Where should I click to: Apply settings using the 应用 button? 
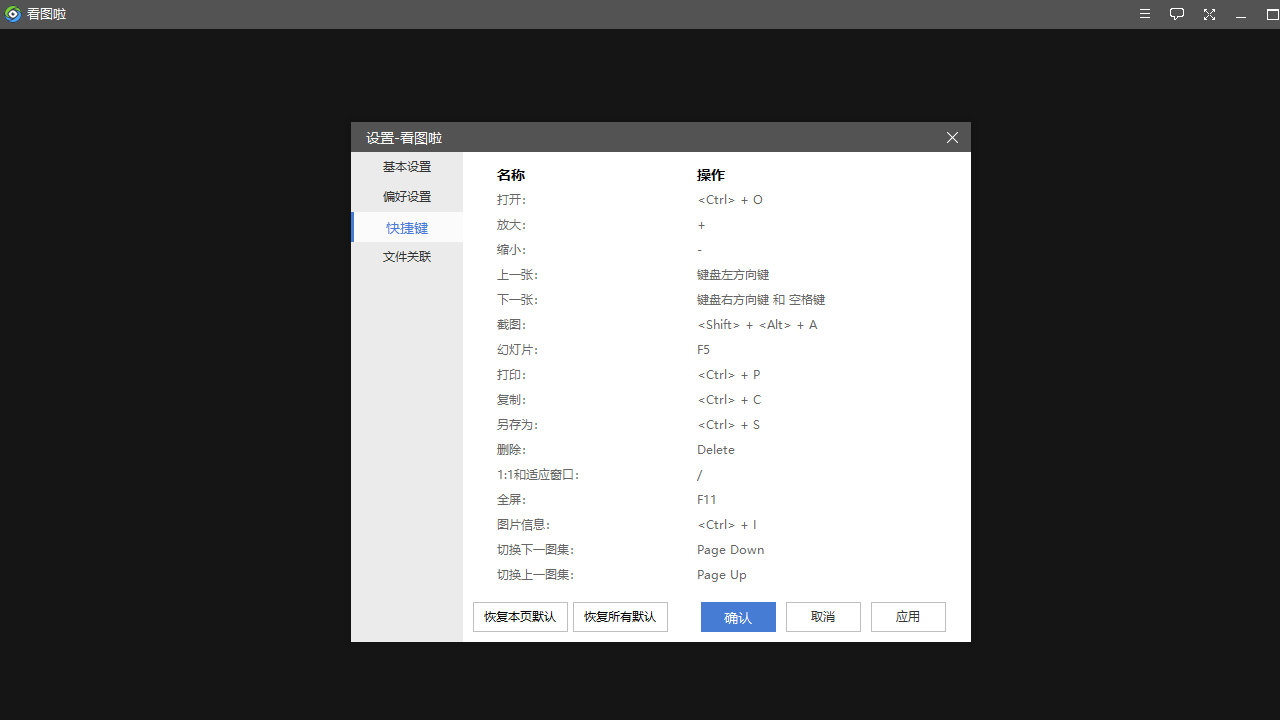coord(908,617)
